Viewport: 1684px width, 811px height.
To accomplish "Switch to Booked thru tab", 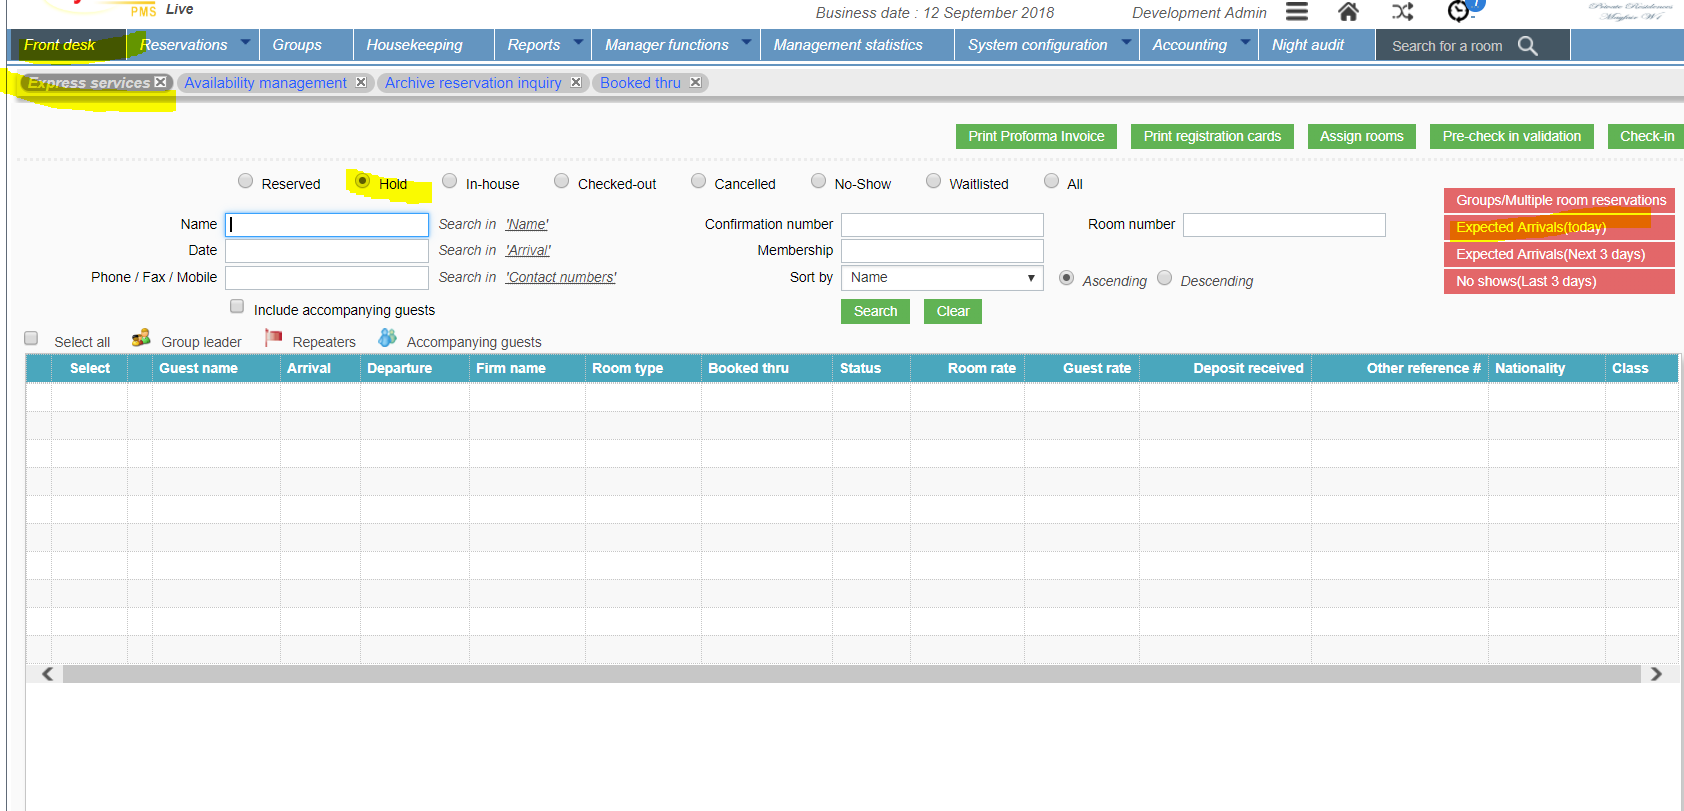I will [640, 83].
